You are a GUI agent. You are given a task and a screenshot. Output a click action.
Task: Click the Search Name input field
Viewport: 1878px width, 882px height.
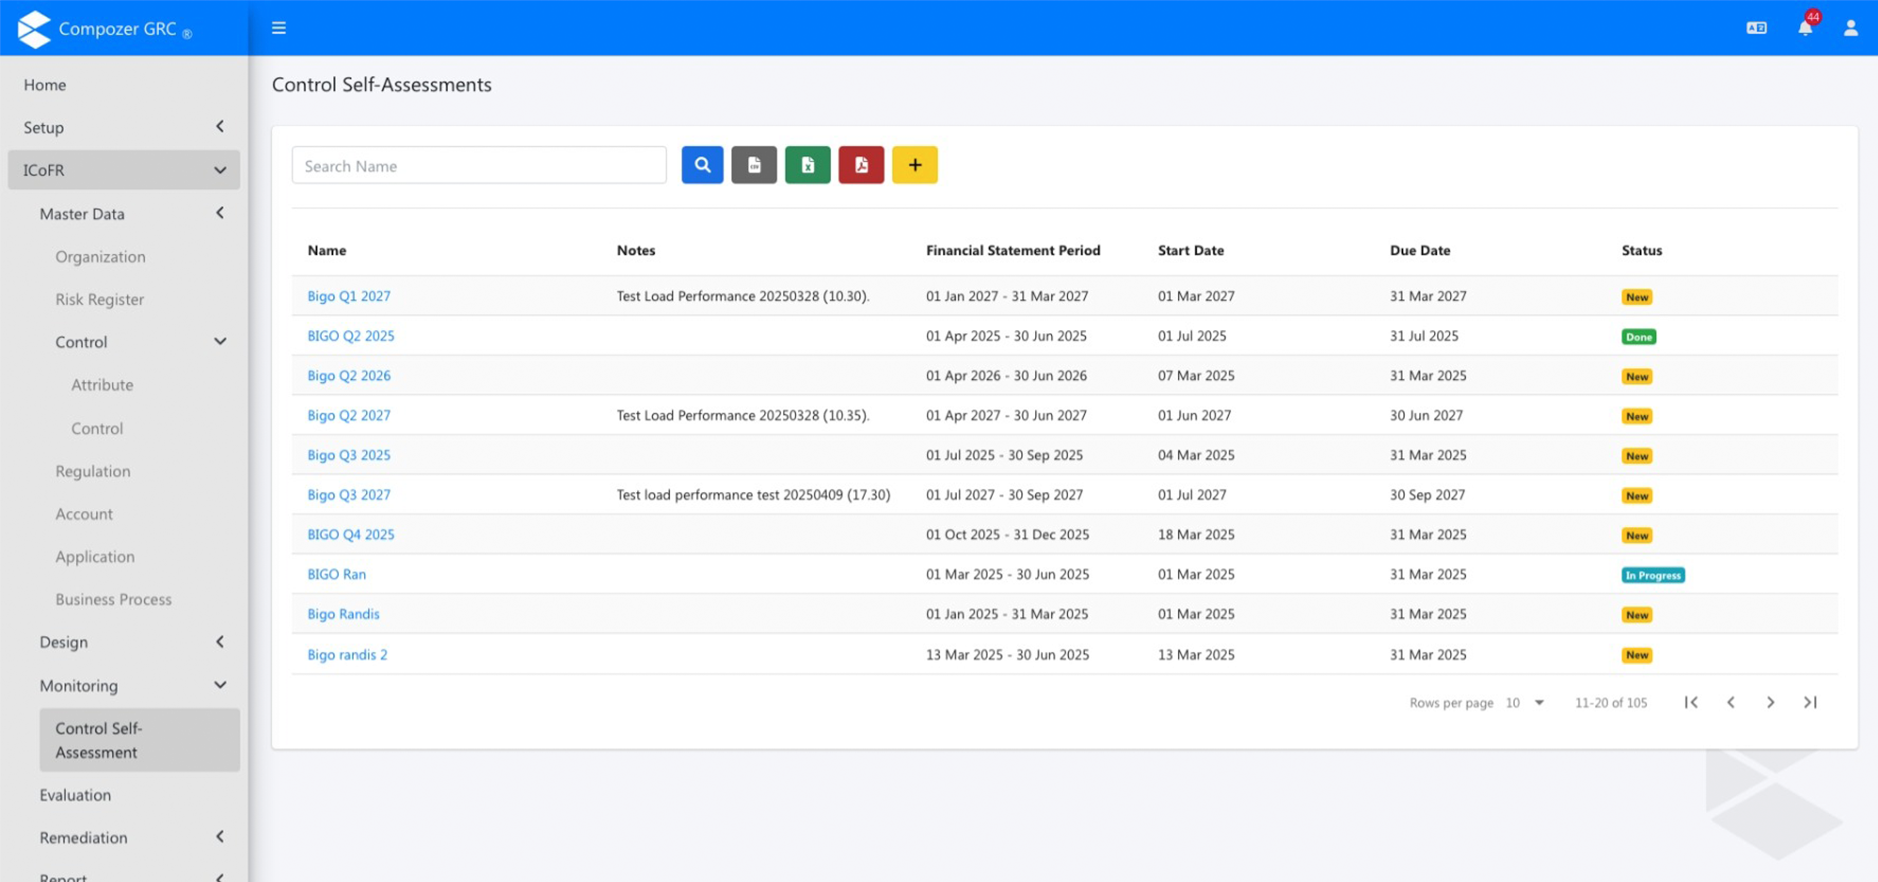(x=479, y=166)
